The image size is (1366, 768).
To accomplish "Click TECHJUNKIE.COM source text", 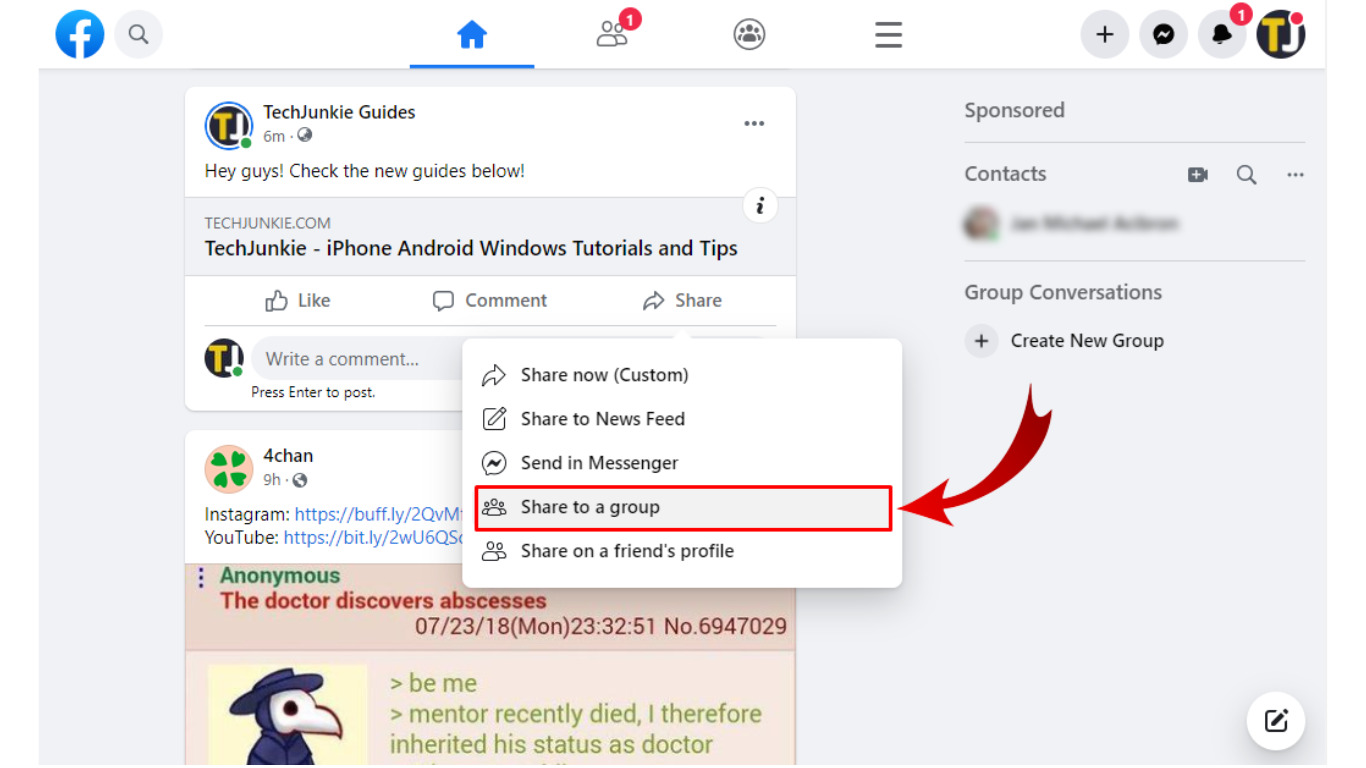I will tap(267, 223).
